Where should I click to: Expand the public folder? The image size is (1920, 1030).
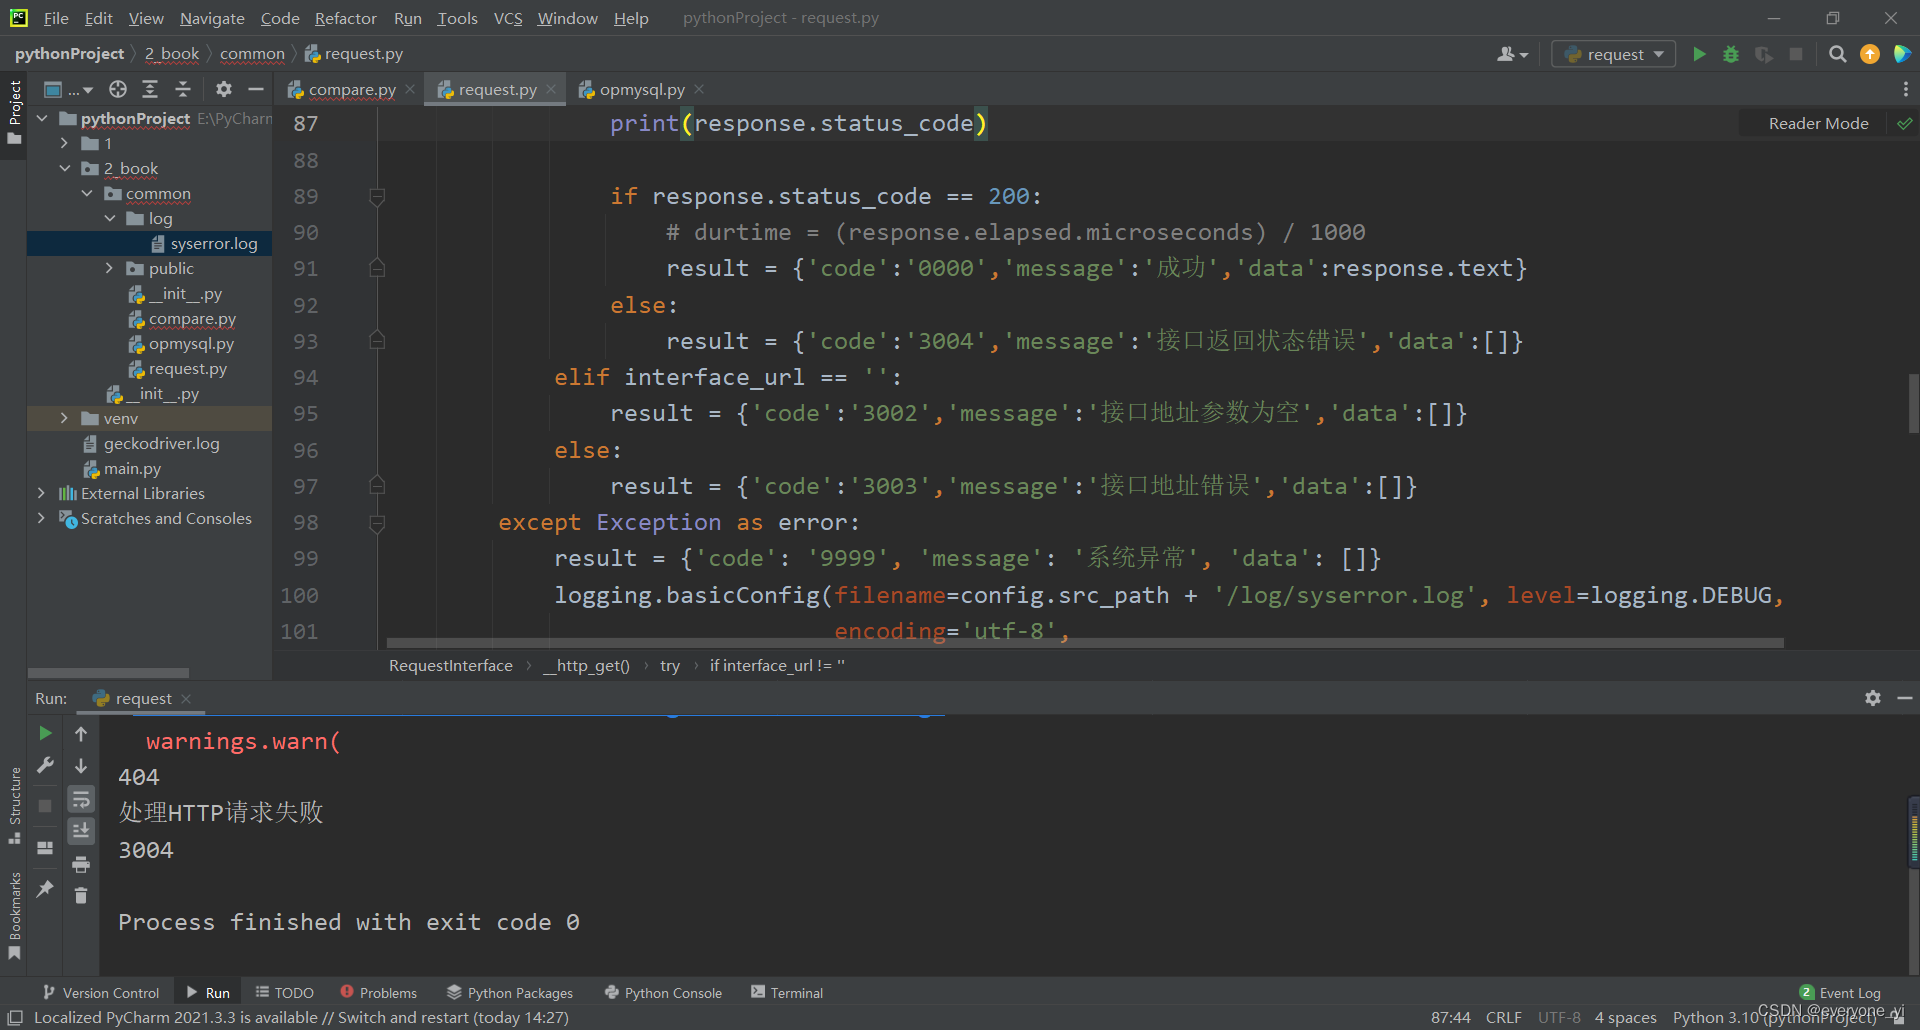[x=110, y=268]
